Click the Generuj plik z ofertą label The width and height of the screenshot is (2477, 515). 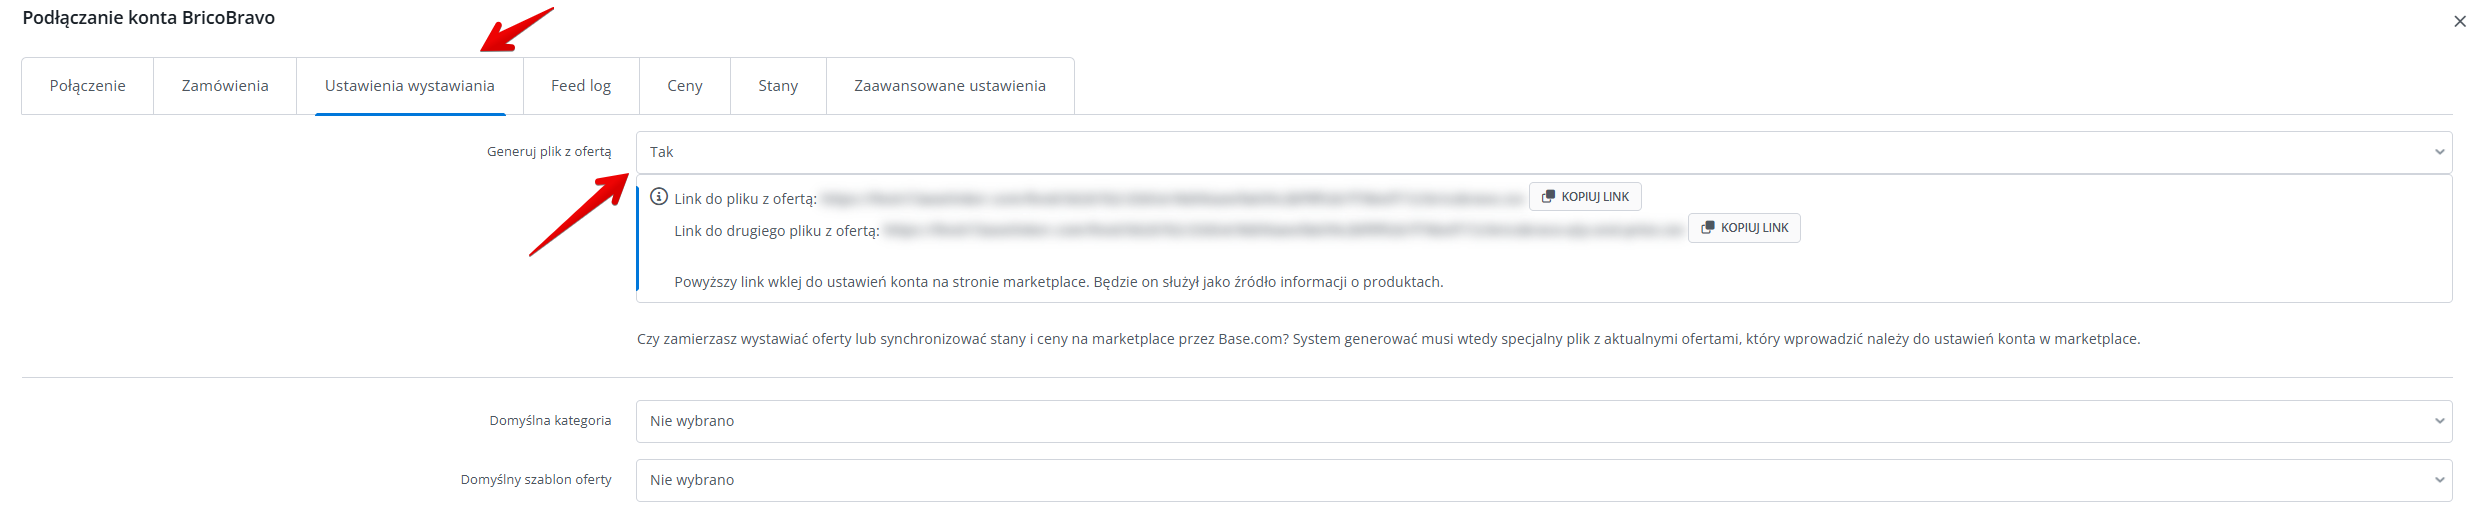coord(549,152)
